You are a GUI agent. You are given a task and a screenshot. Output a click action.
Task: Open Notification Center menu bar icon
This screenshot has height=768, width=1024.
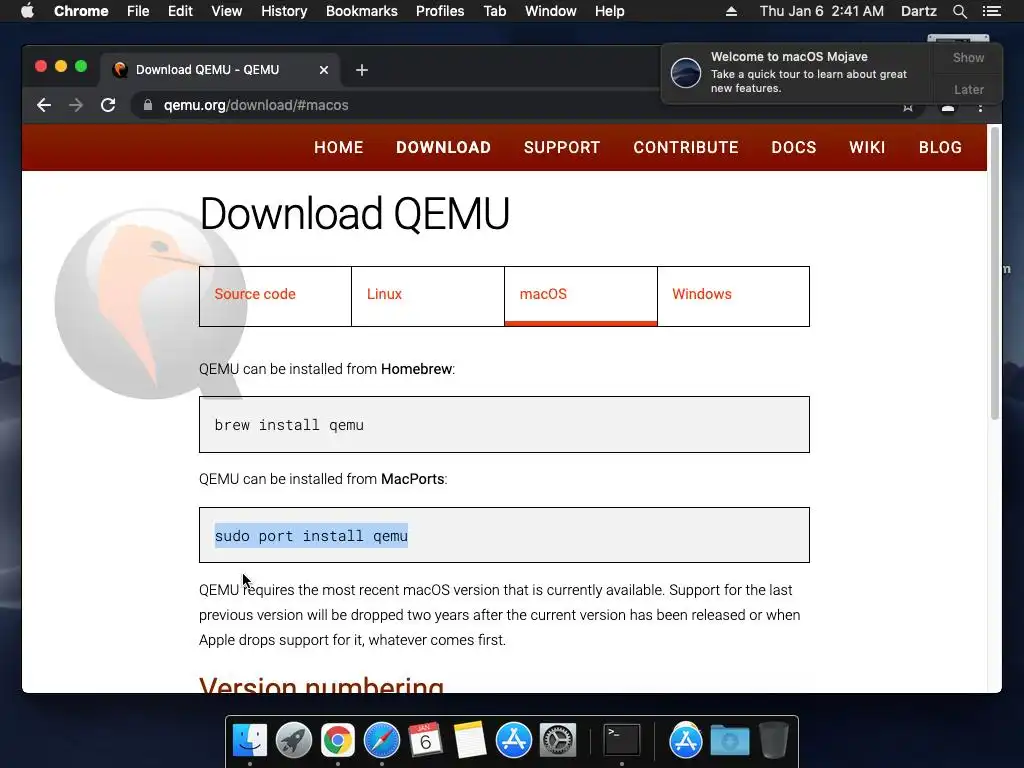point(991,11)
